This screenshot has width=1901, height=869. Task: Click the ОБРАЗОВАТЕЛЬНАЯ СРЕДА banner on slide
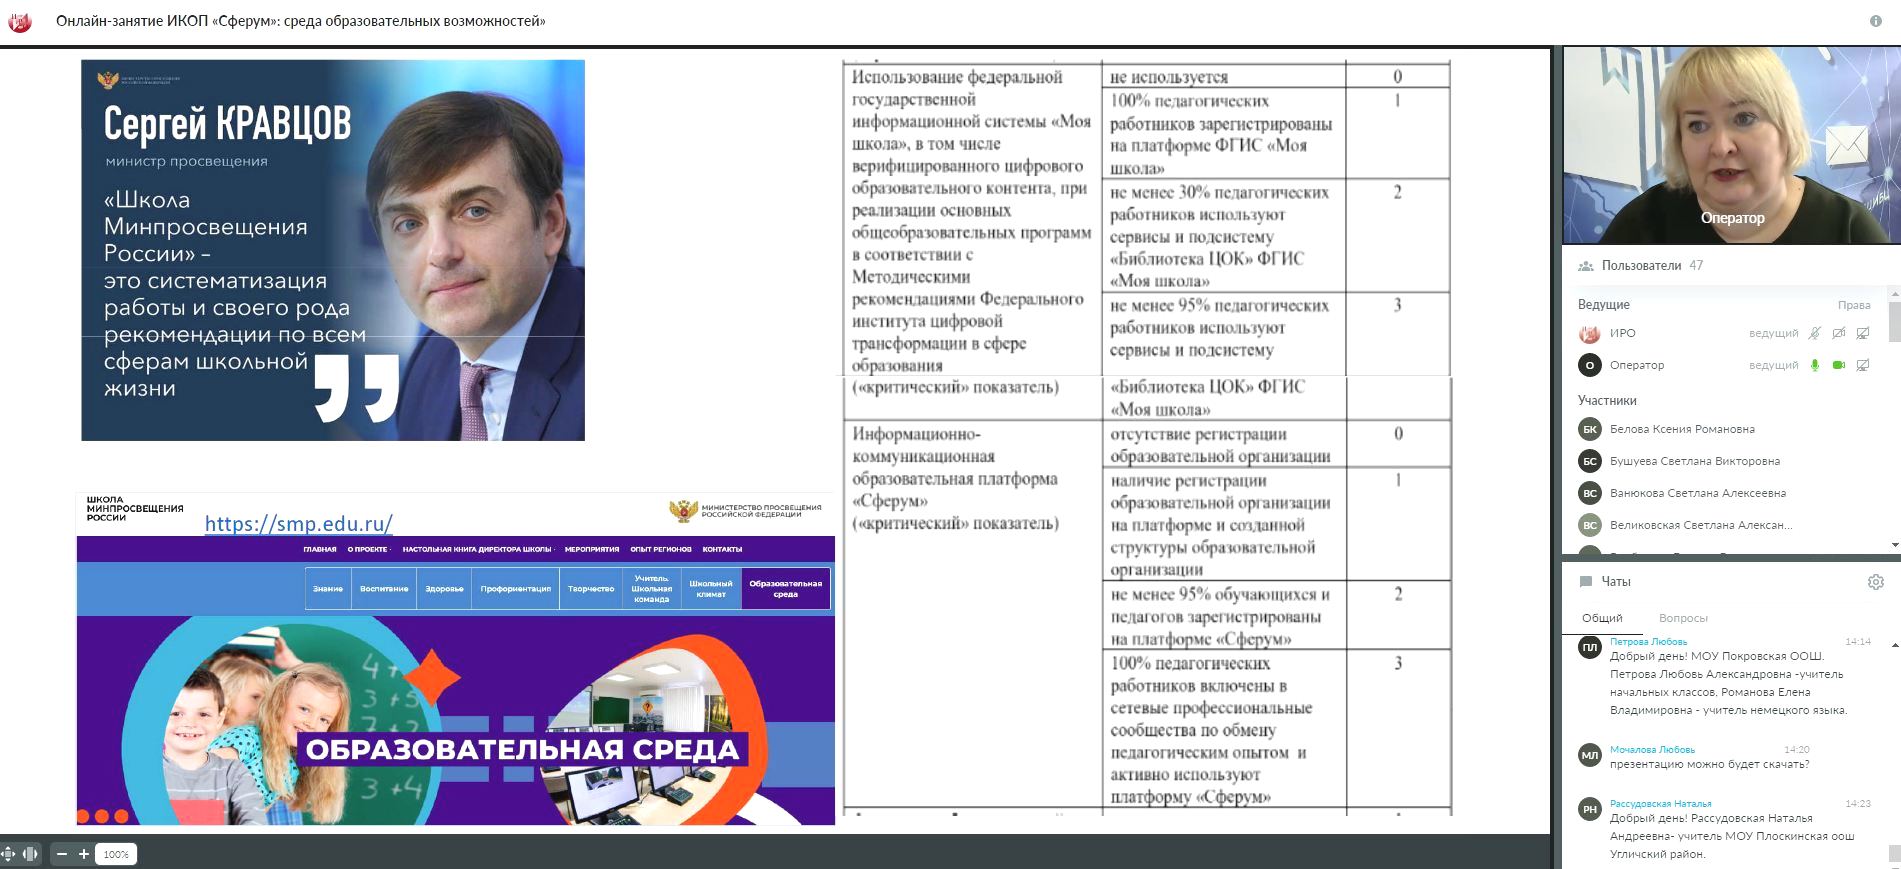point(522,750)
